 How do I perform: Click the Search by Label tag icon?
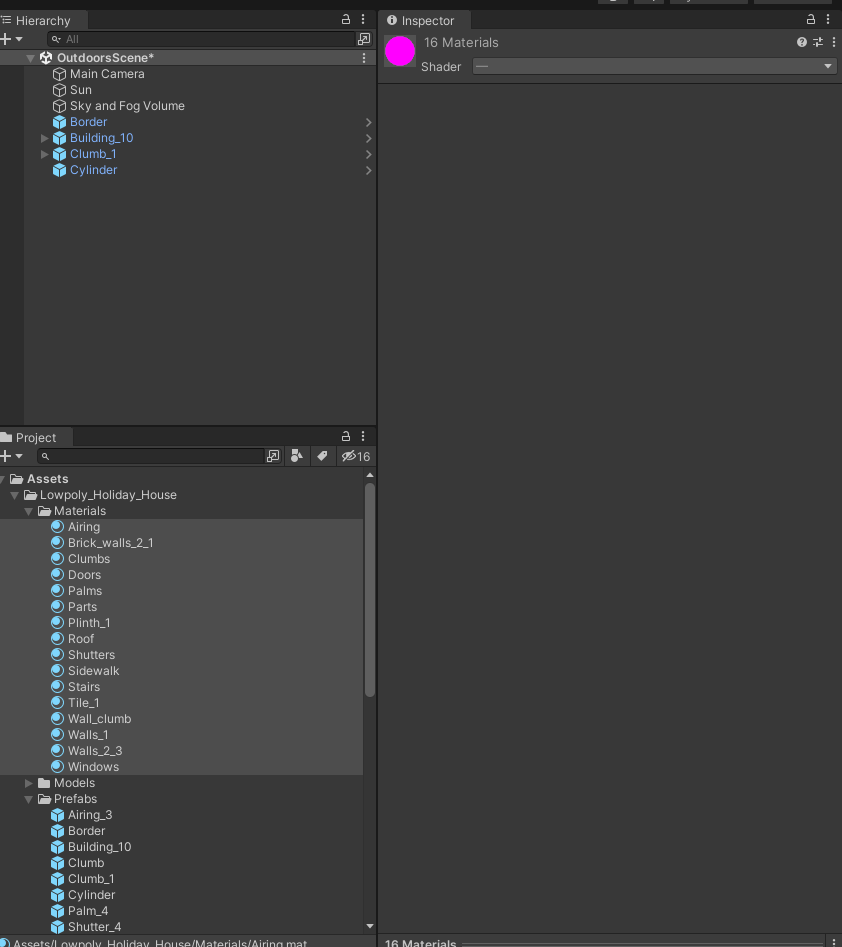pyautogui.click(x=322, y=456)
